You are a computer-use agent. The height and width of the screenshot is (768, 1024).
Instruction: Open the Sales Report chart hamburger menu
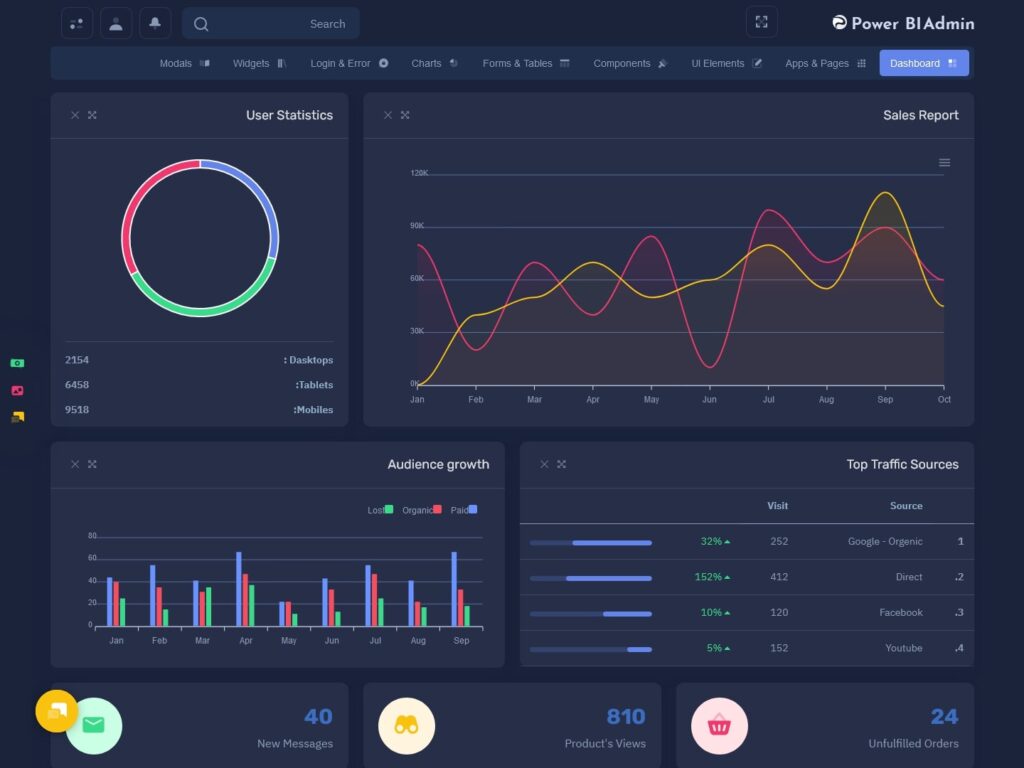(944, 163)
